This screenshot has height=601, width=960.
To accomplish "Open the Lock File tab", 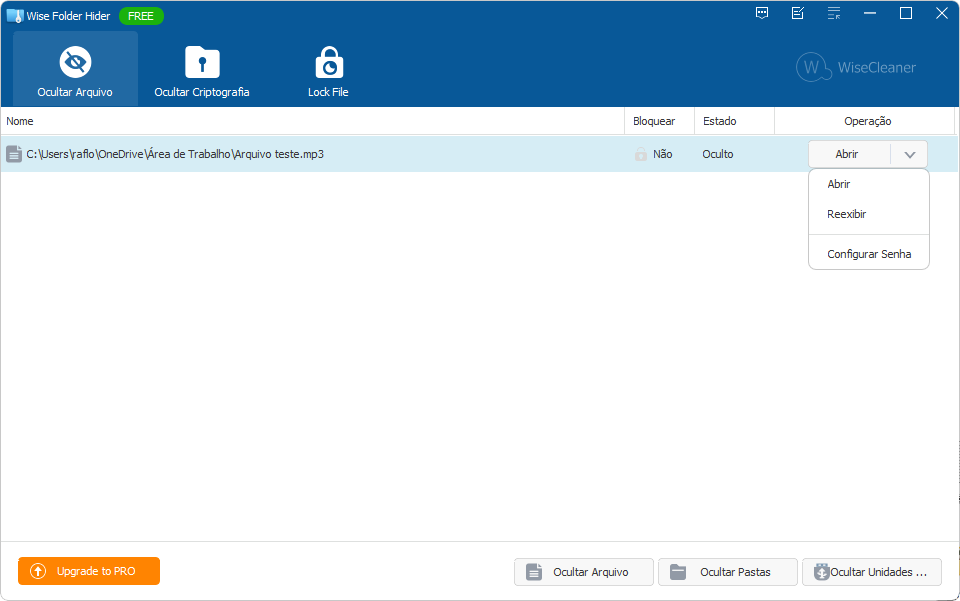I will (x=328, y=69).
